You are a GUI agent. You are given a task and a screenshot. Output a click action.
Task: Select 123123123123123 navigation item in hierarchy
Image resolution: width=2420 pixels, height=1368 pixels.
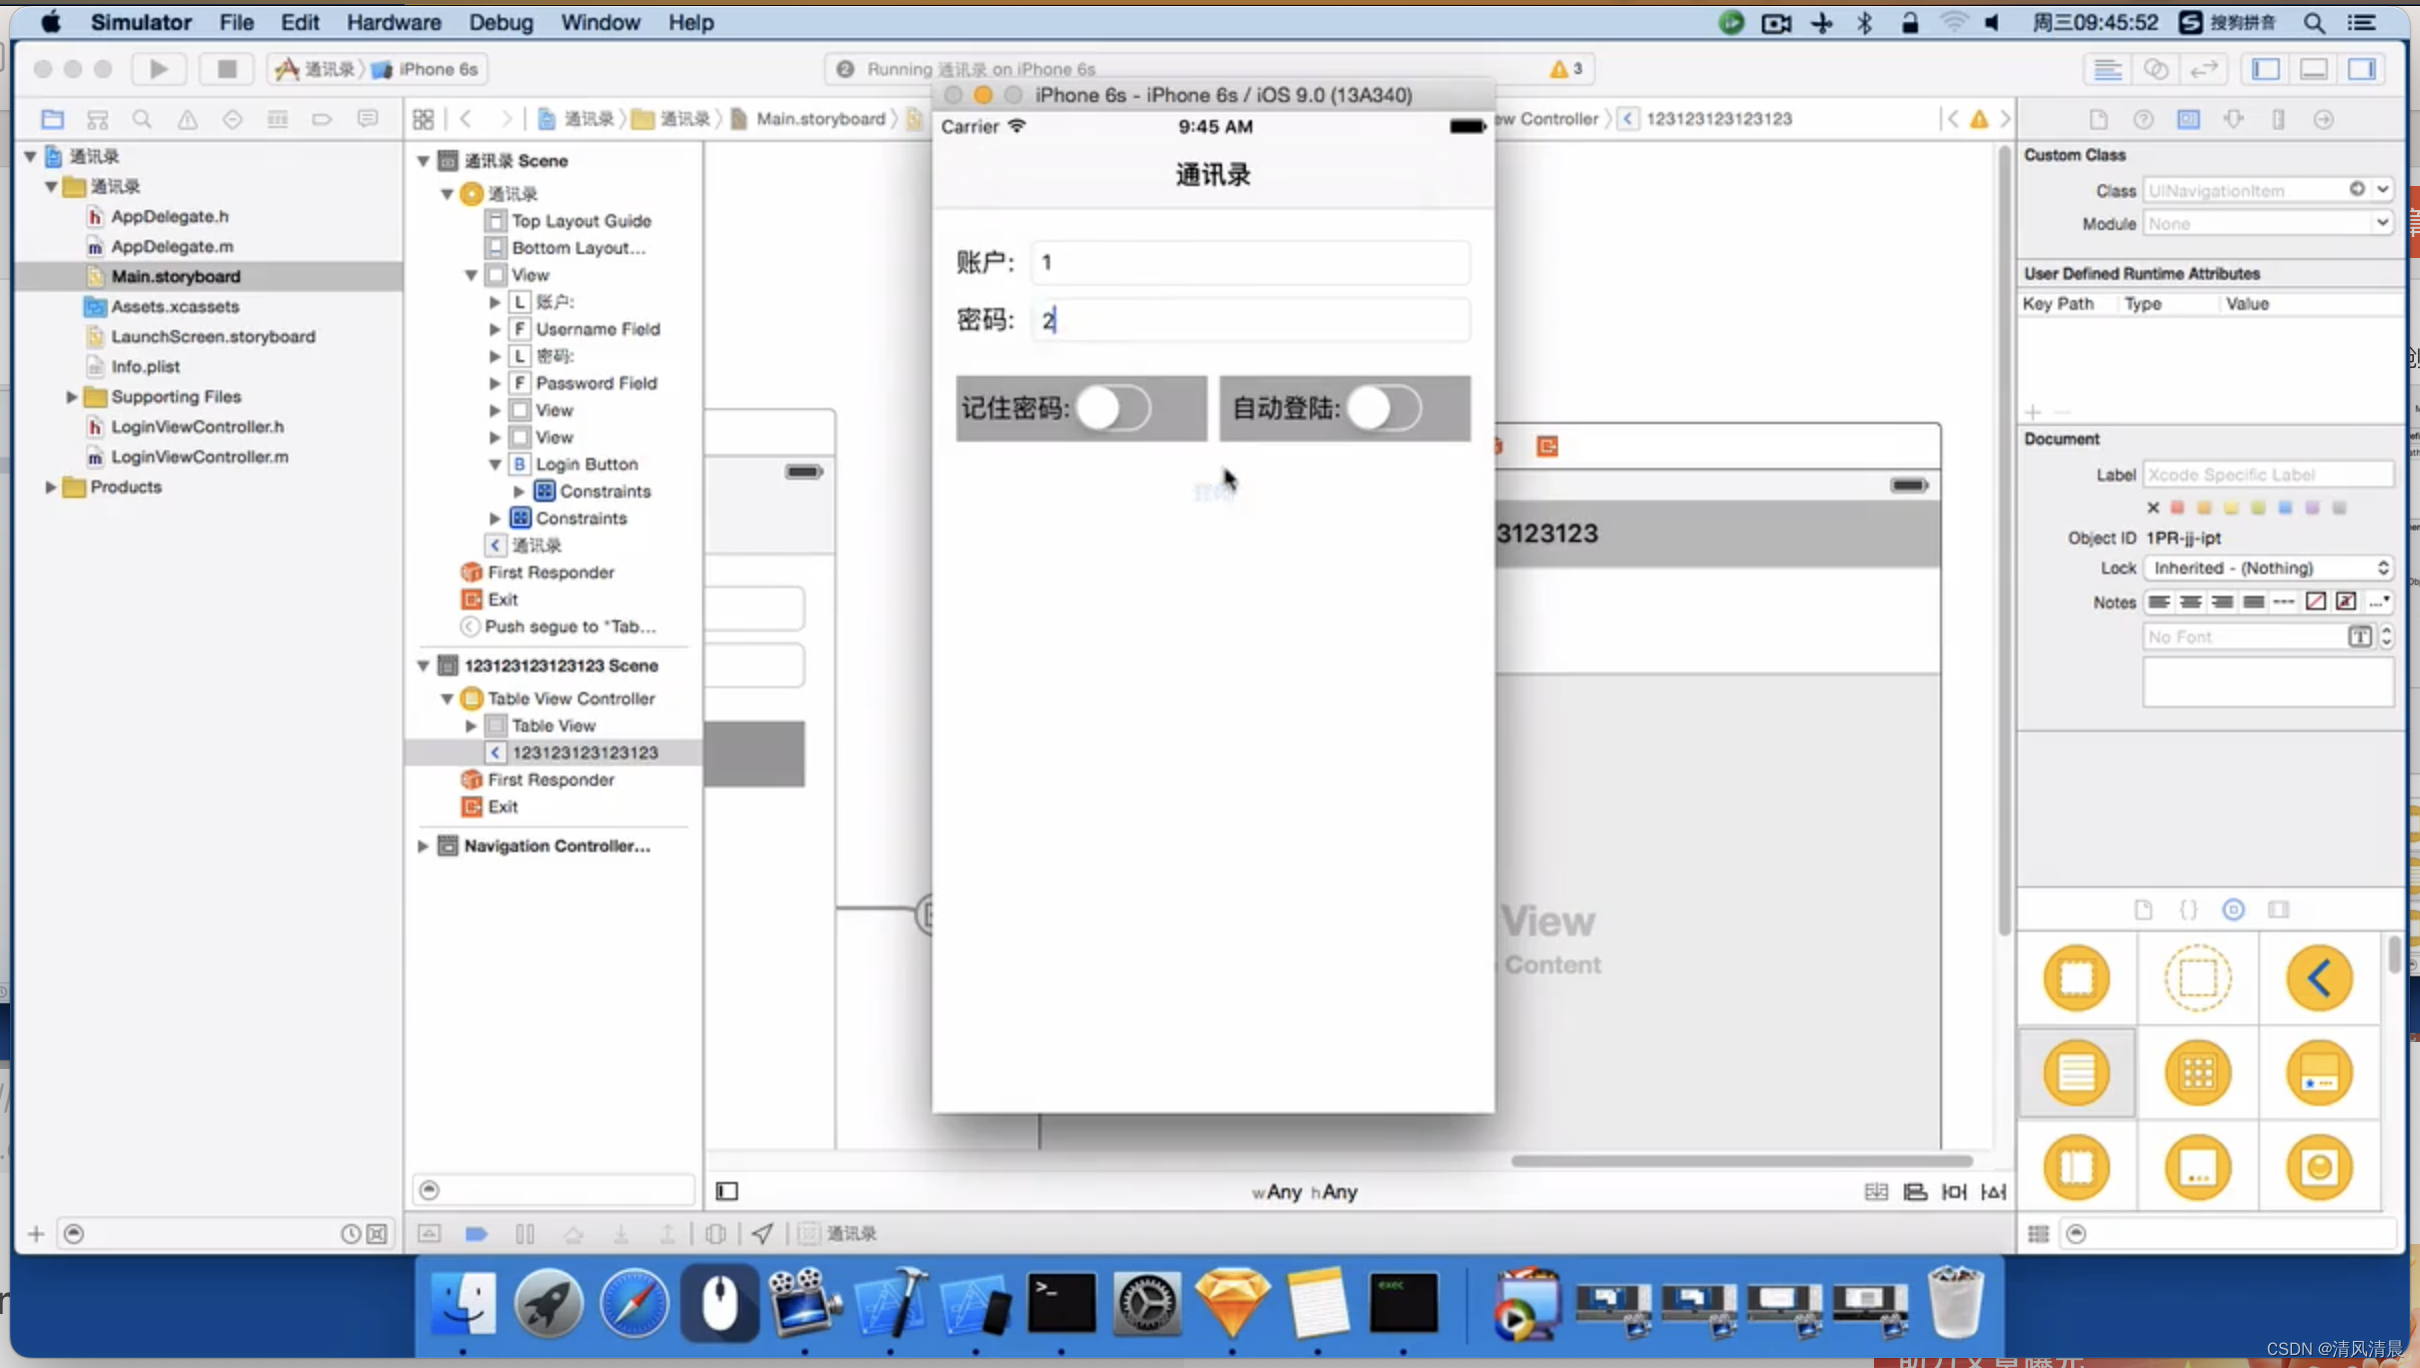585,751
